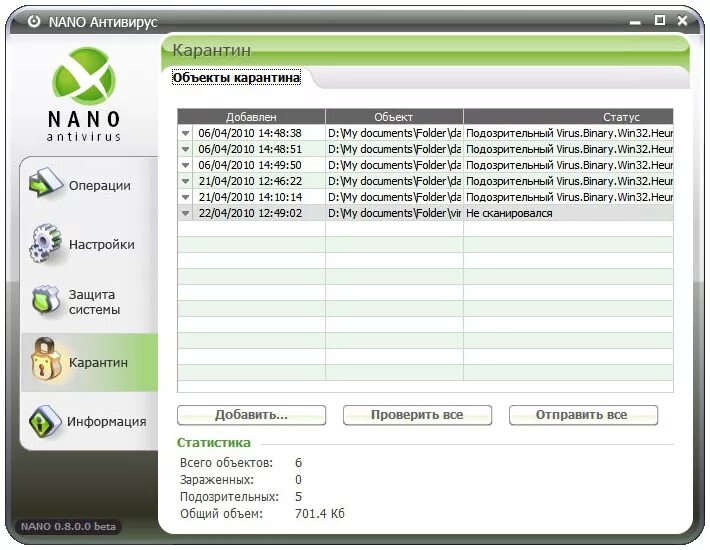This screenshot has width=710, height=550.
Task: Click the Отправить все button
Action: pos(583,415)
